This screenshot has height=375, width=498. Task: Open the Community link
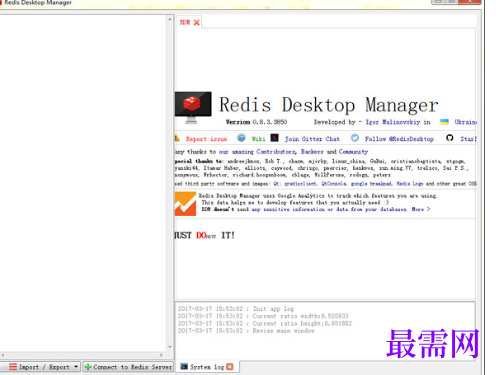[x=353, y=152]
